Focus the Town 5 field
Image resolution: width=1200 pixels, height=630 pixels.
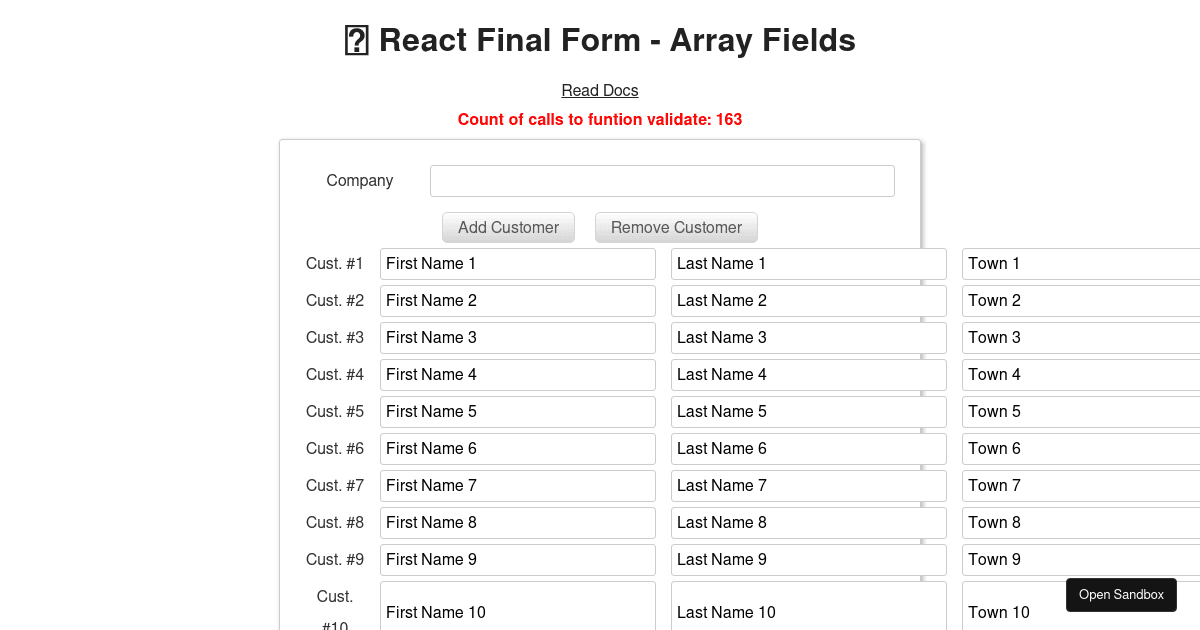click(1081, 412)
